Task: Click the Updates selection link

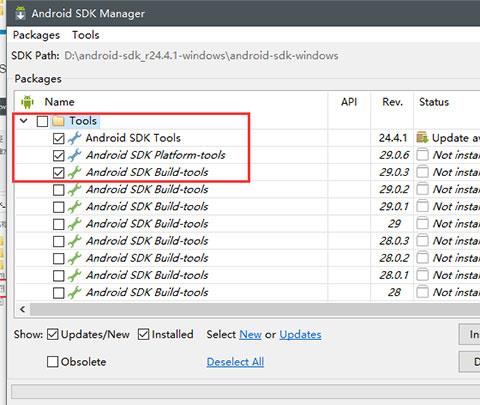Action: tap(300, 334)
